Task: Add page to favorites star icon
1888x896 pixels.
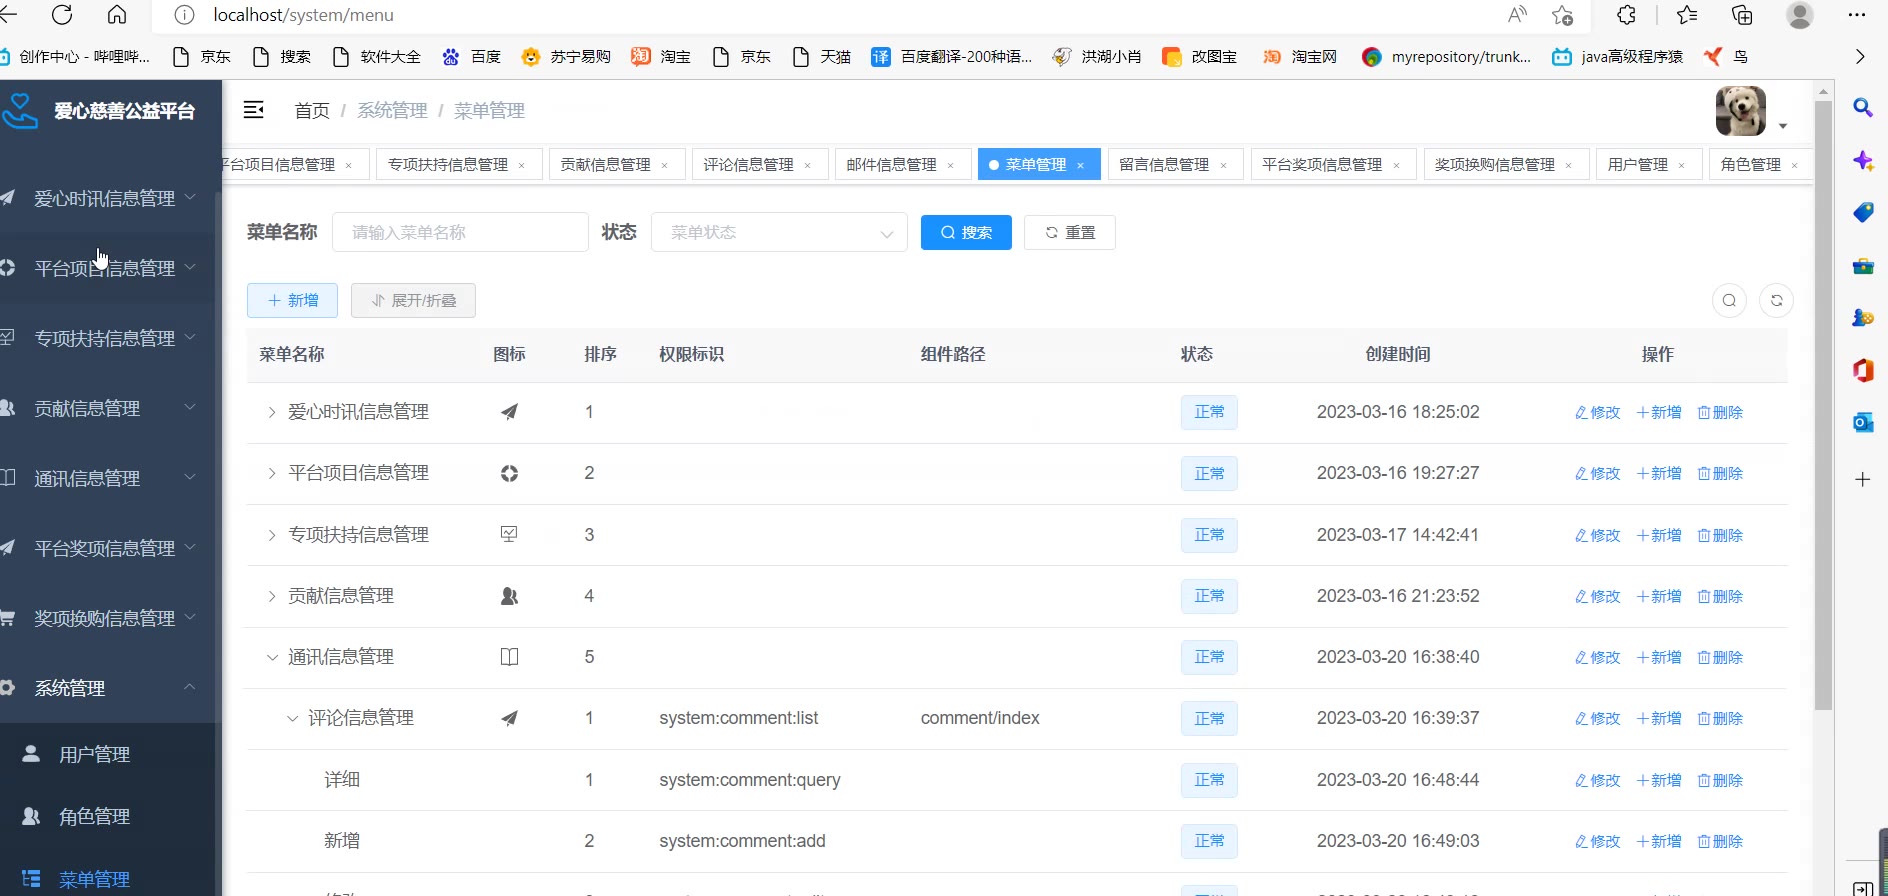Action: 1562,15
